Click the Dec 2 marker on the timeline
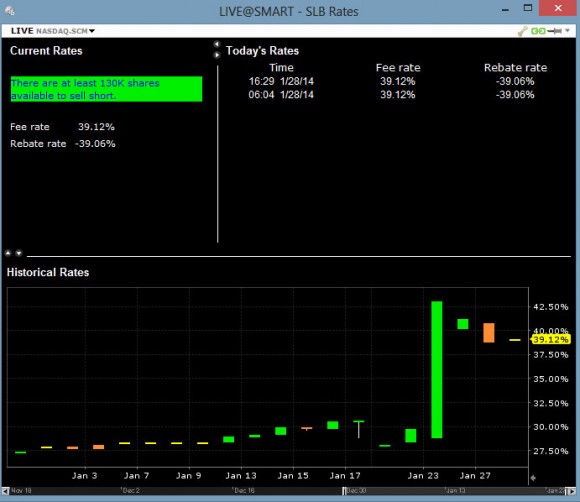The image size is (580, 502). coord(131,491)
